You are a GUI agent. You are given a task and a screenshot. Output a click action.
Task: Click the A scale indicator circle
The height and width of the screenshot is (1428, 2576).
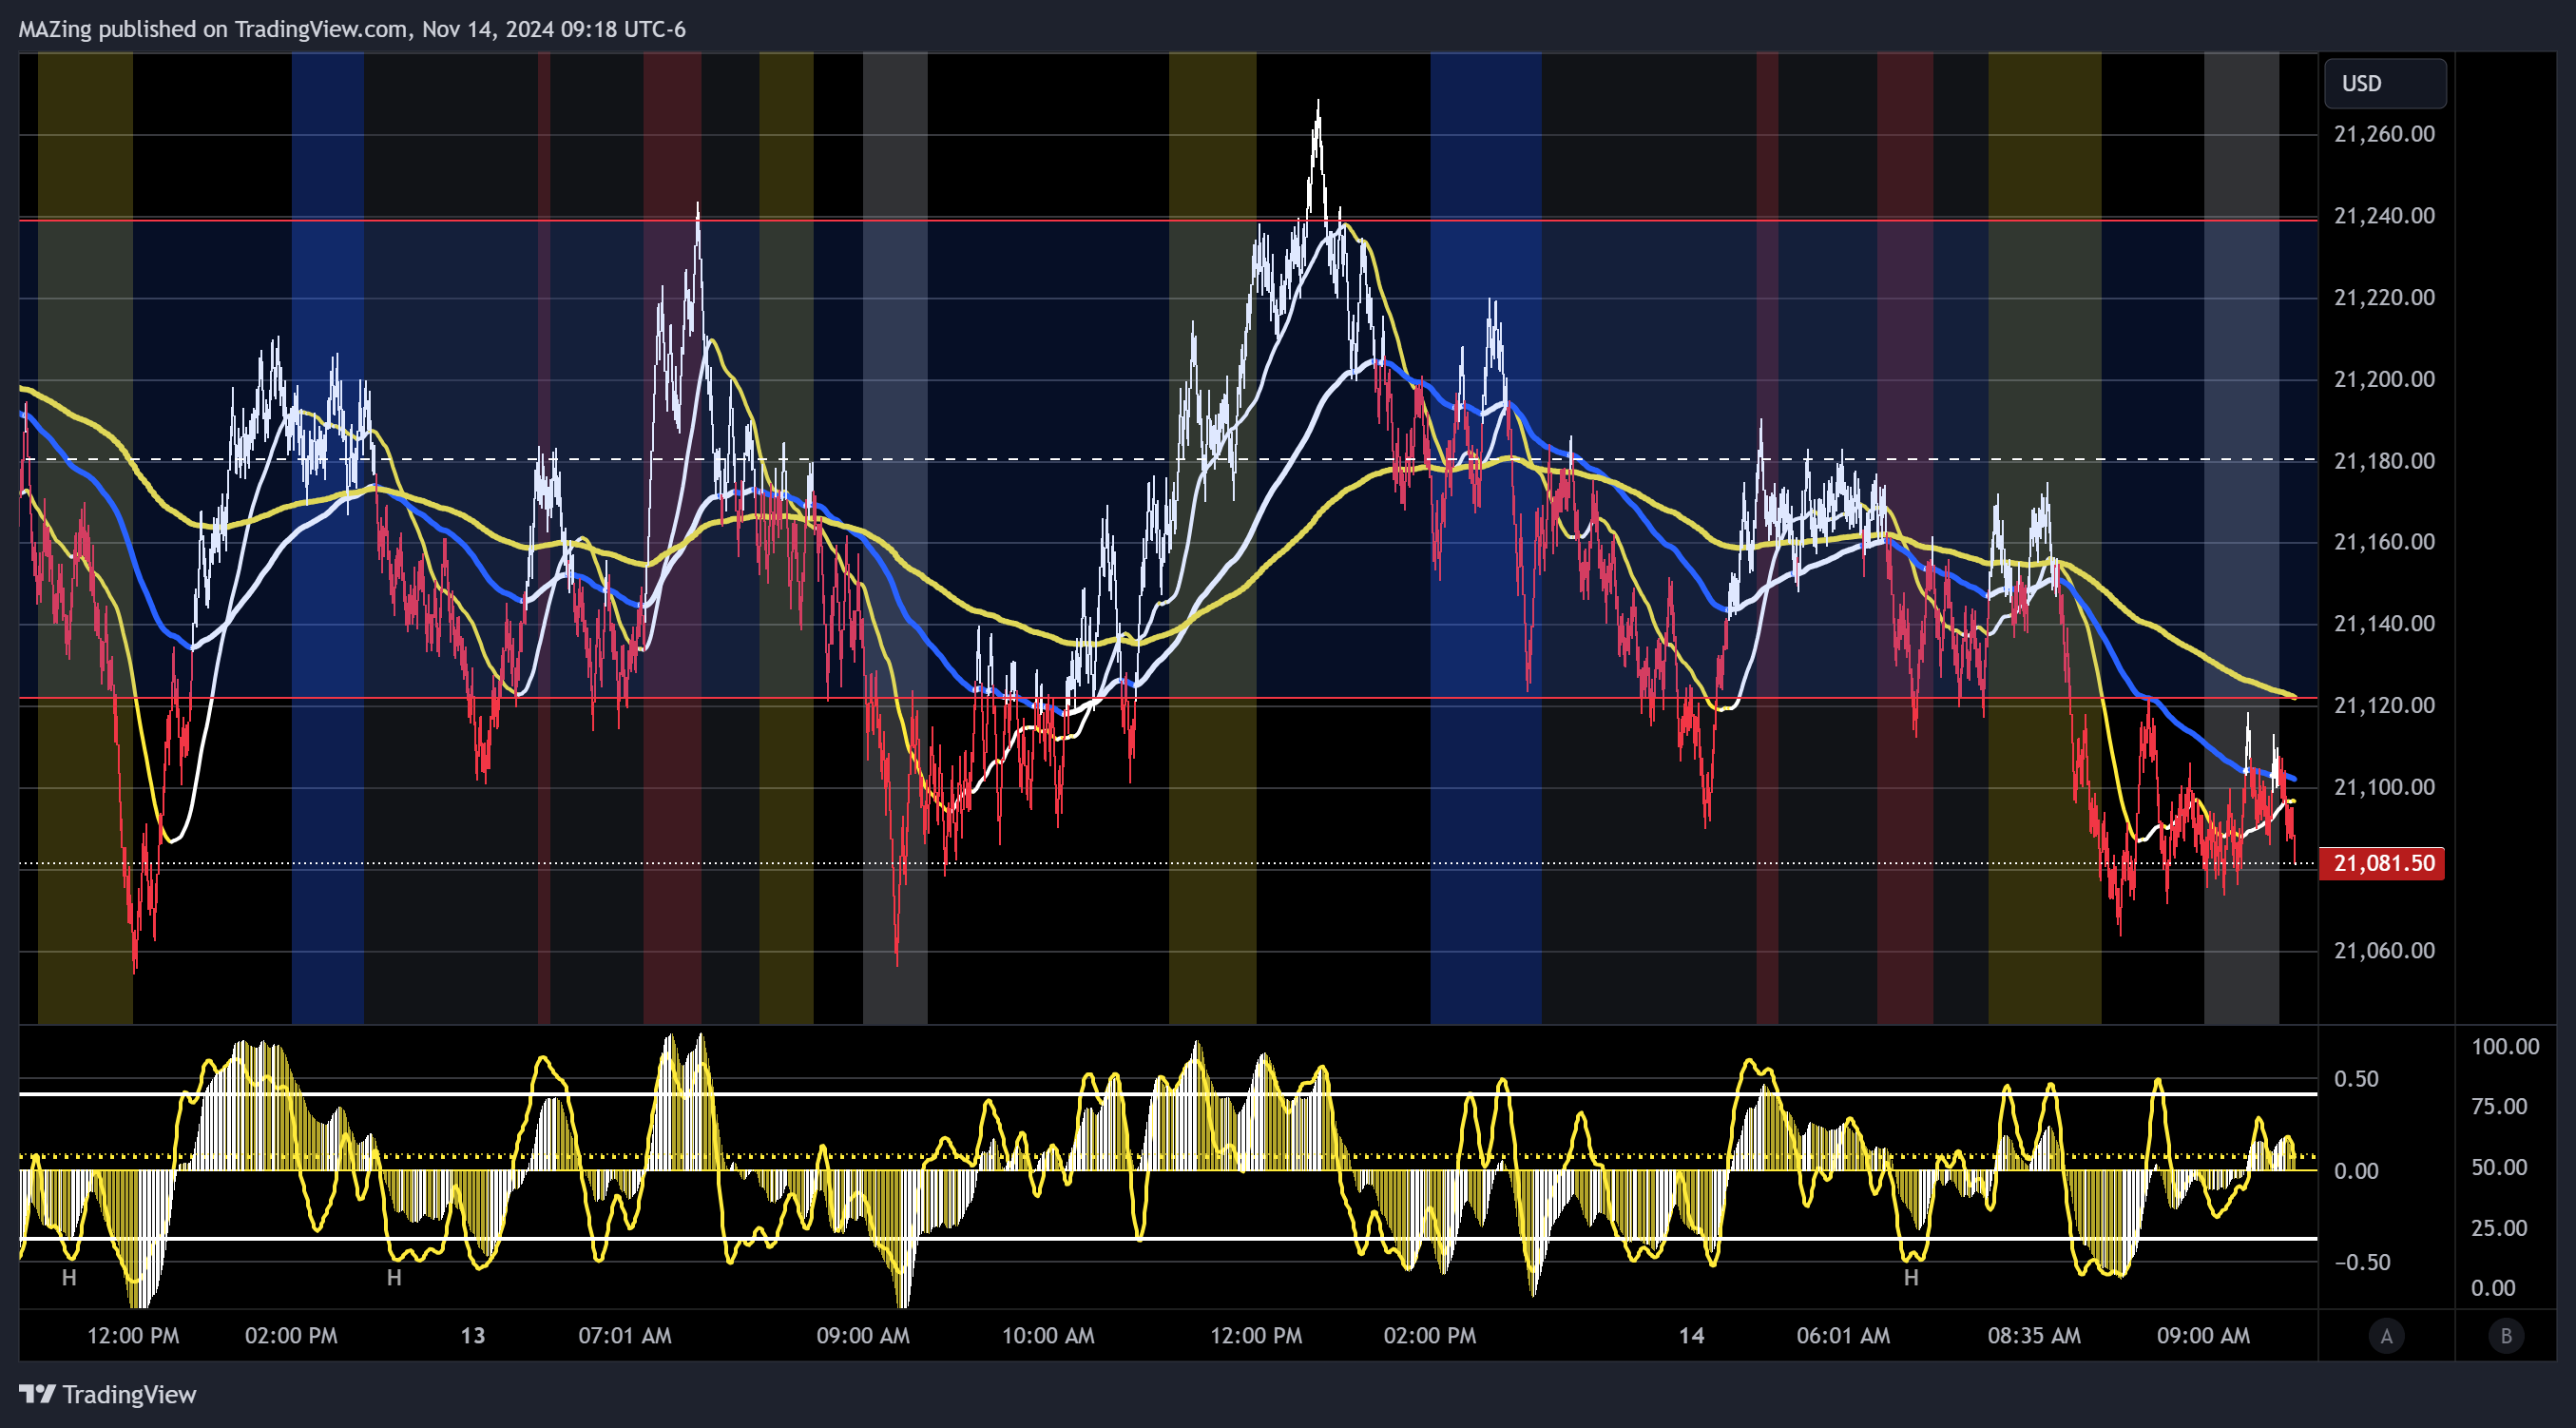[2386, 1336]
